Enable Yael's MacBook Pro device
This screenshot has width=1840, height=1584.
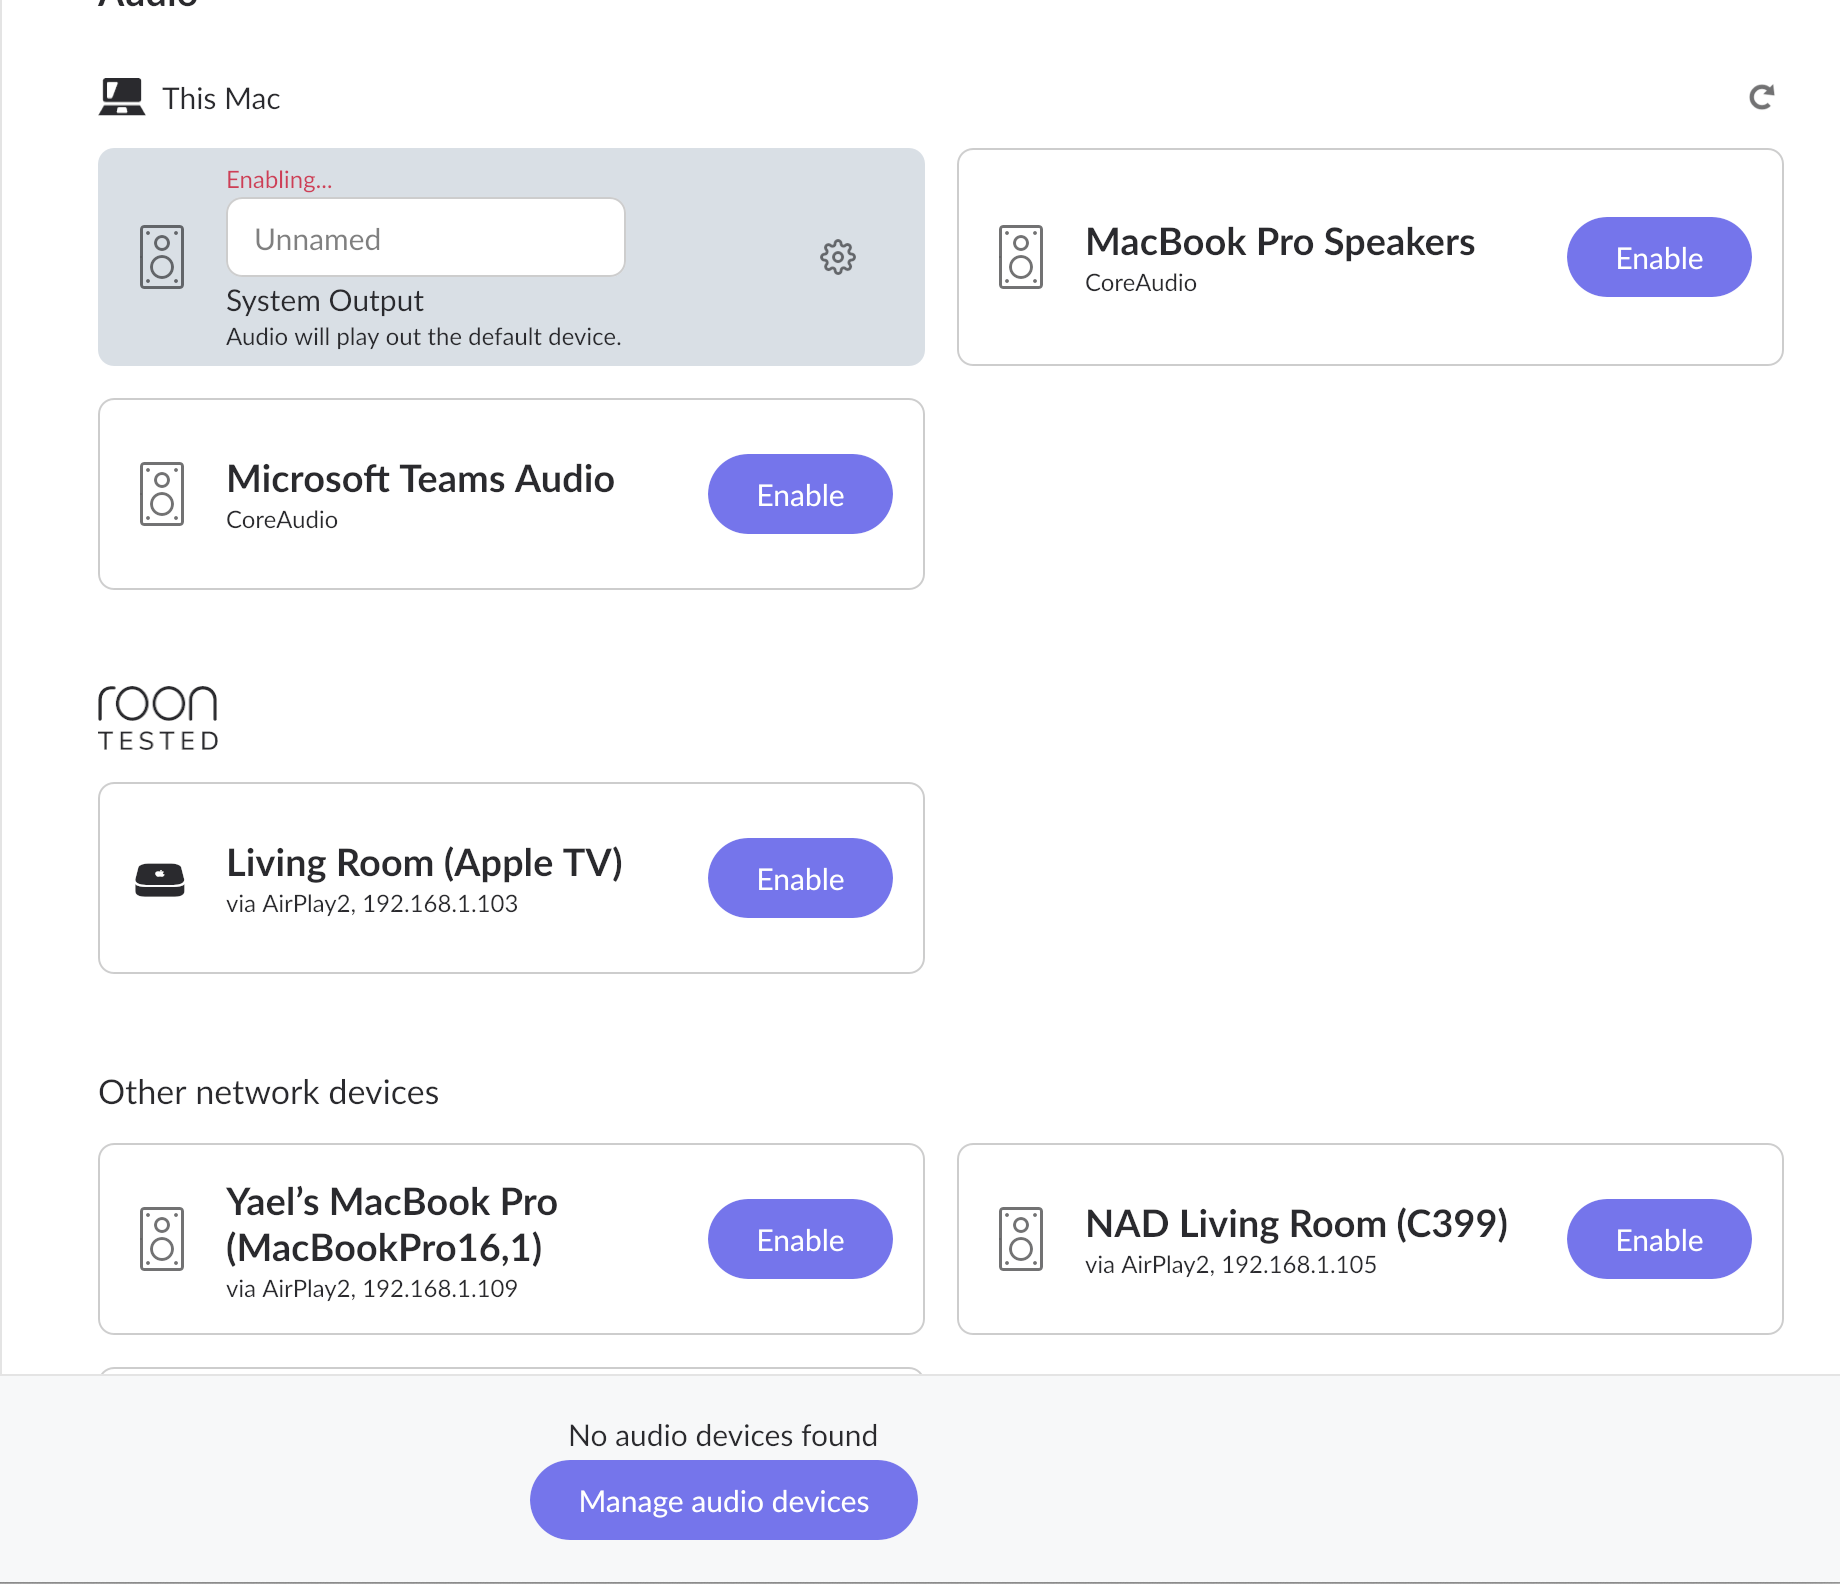[x=800, y=1239]
